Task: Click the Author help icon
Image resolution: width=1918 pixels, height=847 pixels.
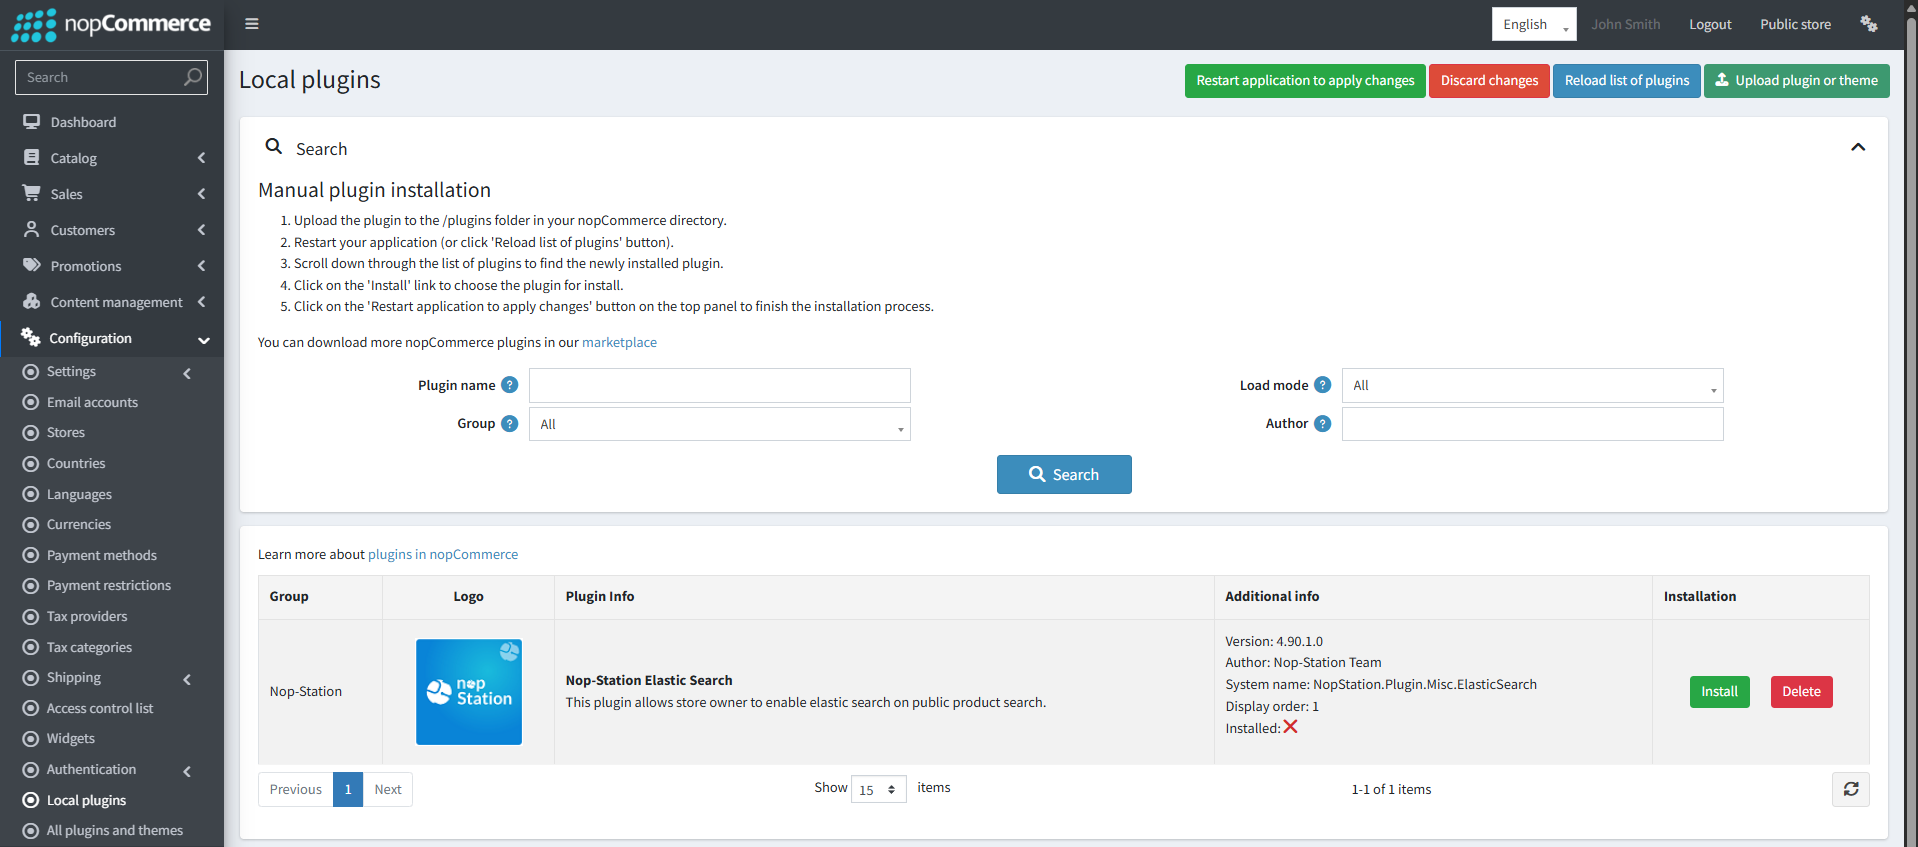Action: click(x=1322, y=424)
